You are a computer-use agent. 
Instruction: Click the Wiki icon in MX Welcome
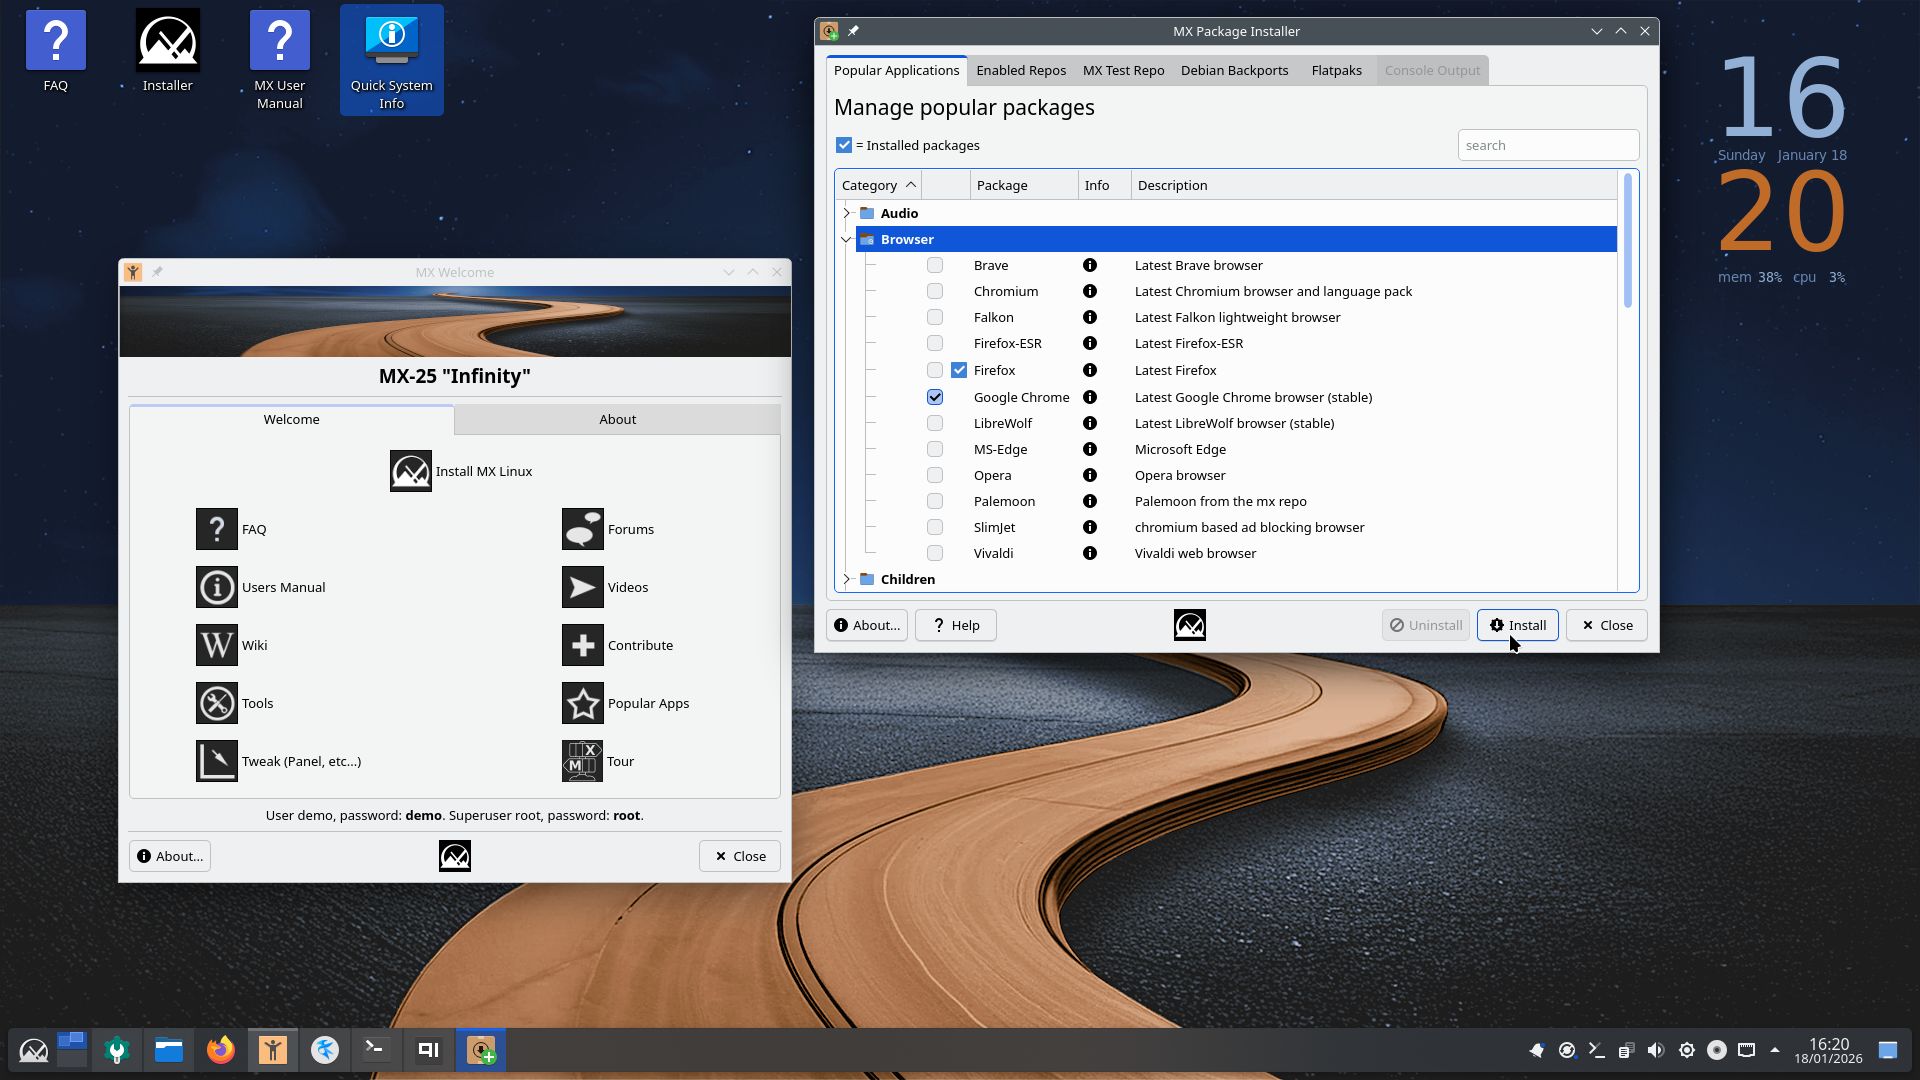tap(216, 645)
